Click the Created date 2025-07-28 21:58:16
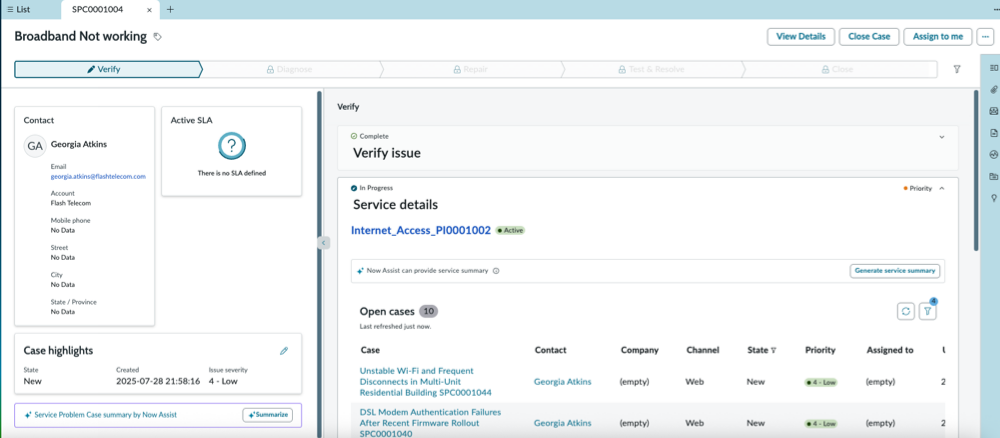Screen dimensions: 1000x438 coord(158,381)
